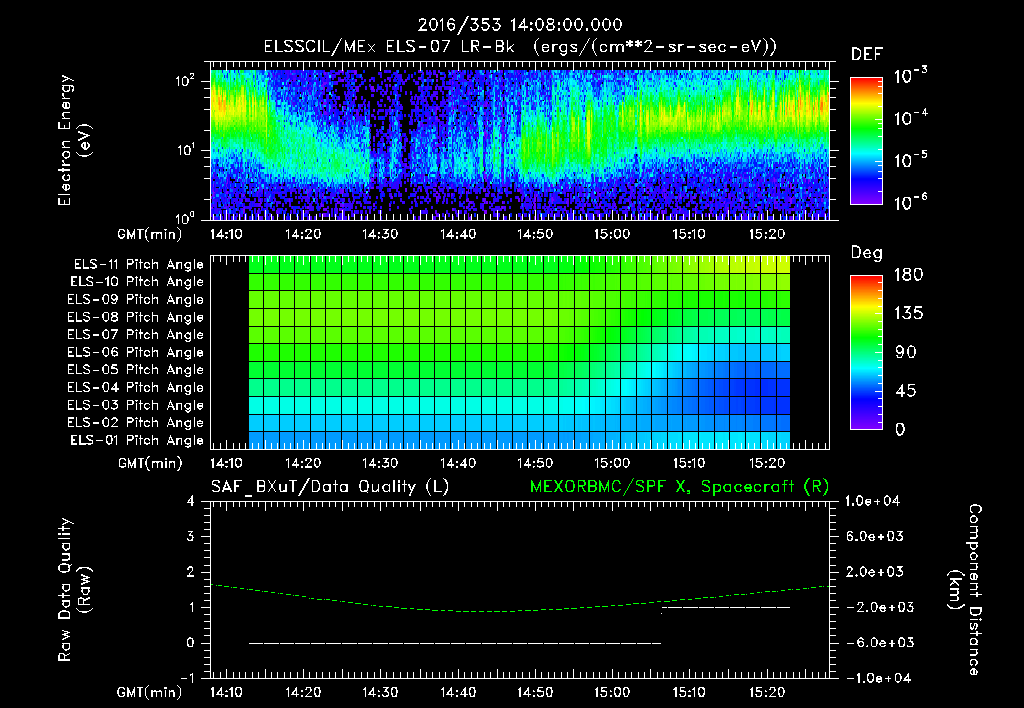The width and height of the screenshot is (1024, 708).
Task: Select the 'ELSSCIL/MEx ELS-07 LR-Bk' plot title
Action: coord(389,47)
